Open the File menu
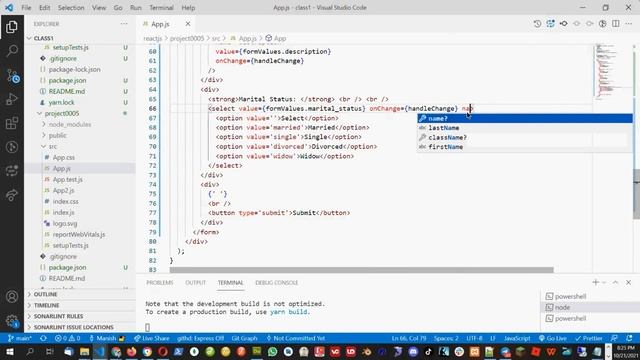This screenshot has width=640, height=360. pos(26,8)
